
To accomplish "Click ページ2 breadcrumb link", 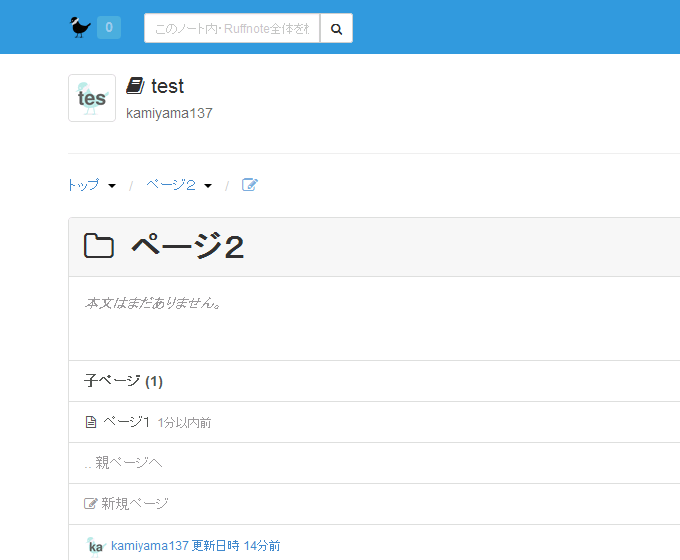I will 170,185.
